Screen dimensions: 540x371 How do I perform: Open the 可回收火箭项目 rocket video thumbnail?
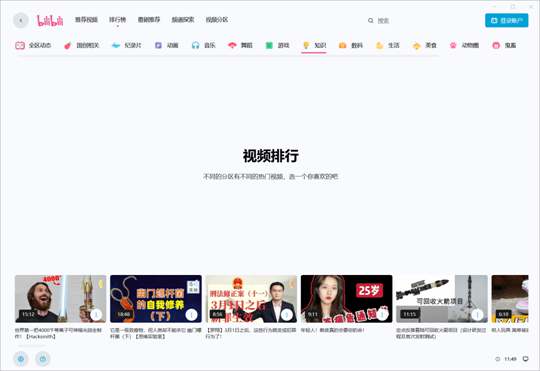coord(442,299)
